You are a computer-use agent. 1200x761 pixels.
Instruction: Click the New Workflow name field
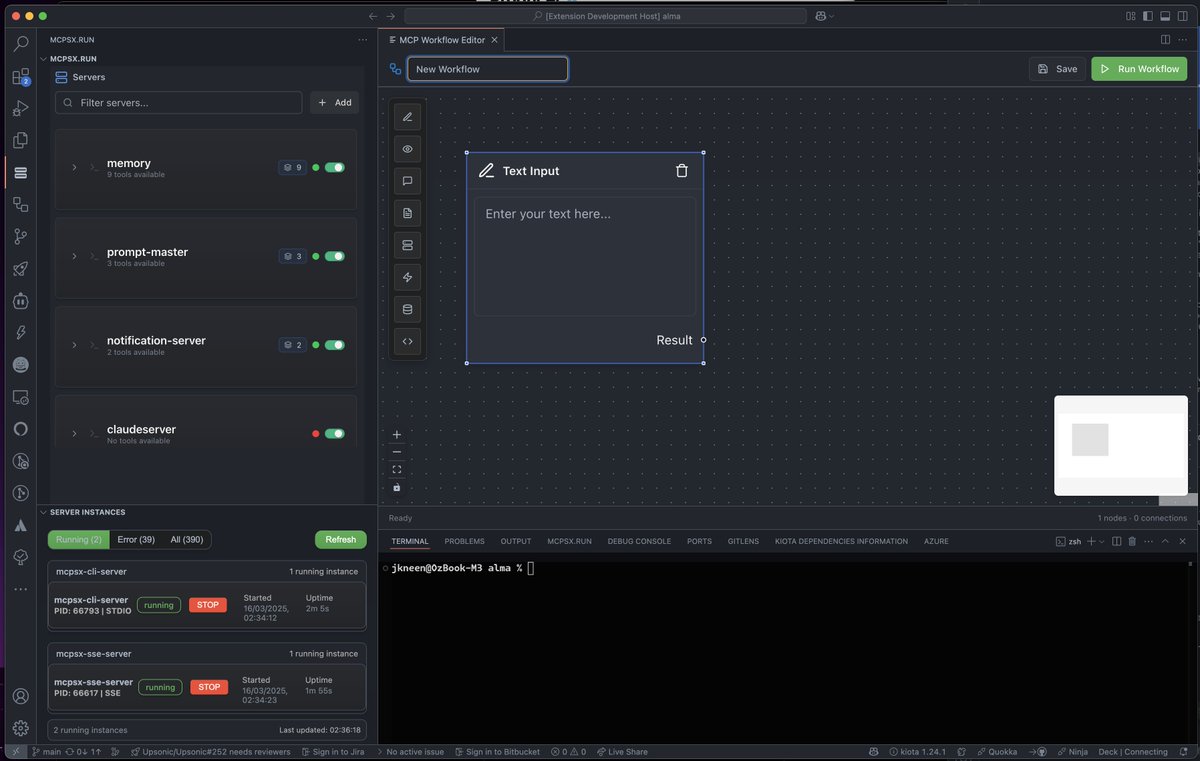click(x=487, y=69)
